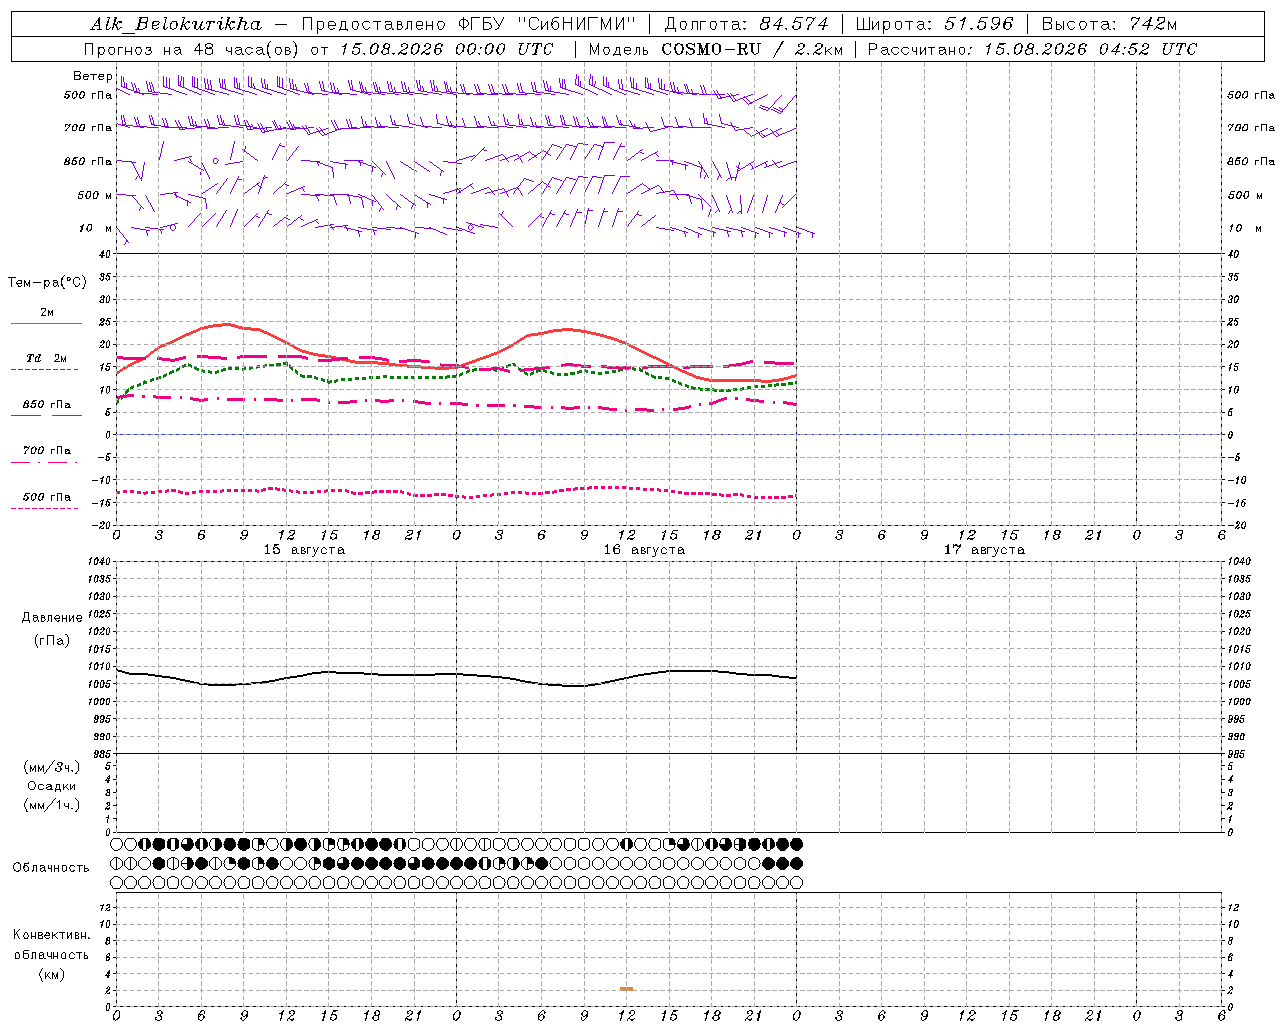Click the solid red 2м legend line
This screenshot has width=1280, height=1024.
[46, 324]
